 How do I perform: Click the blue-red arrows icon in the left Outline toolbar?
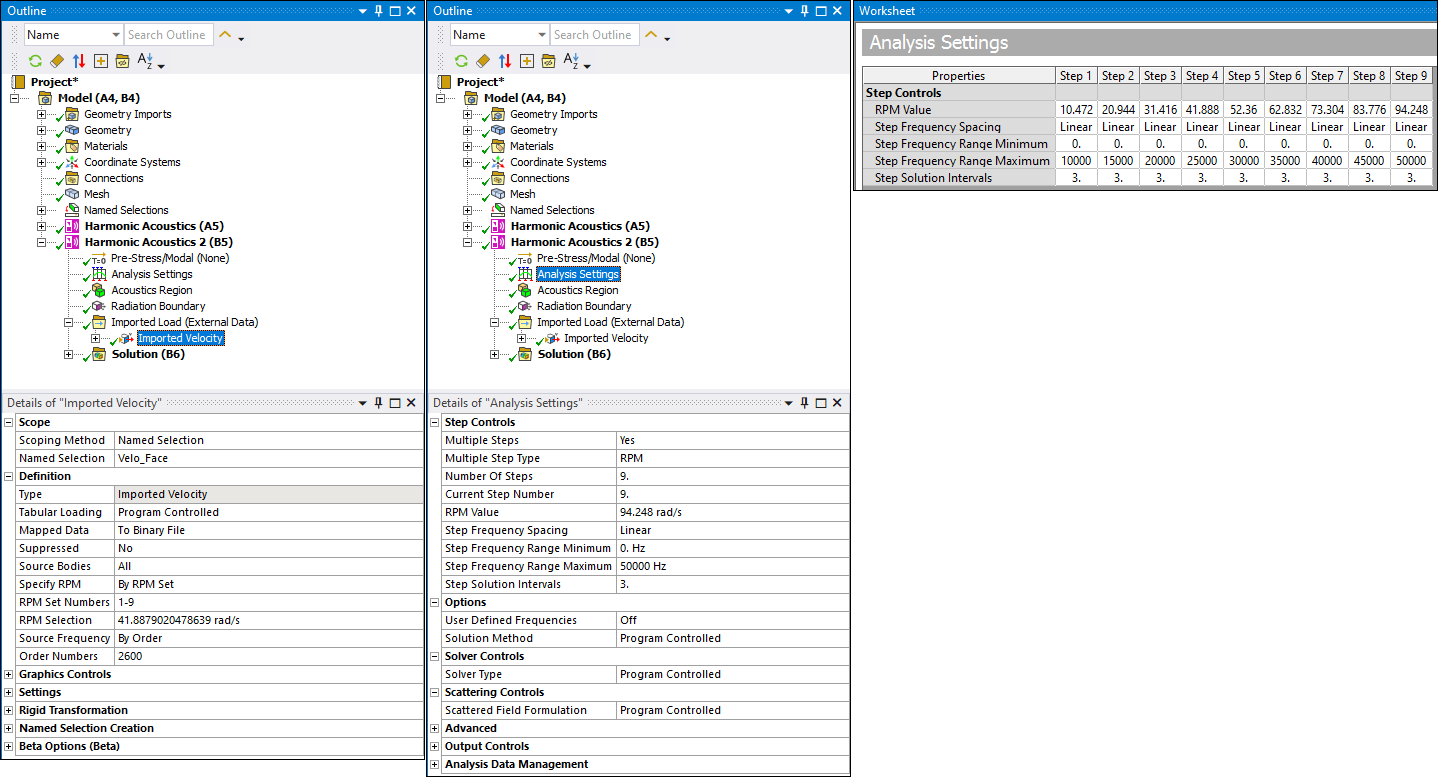click(x=79, y=61)
